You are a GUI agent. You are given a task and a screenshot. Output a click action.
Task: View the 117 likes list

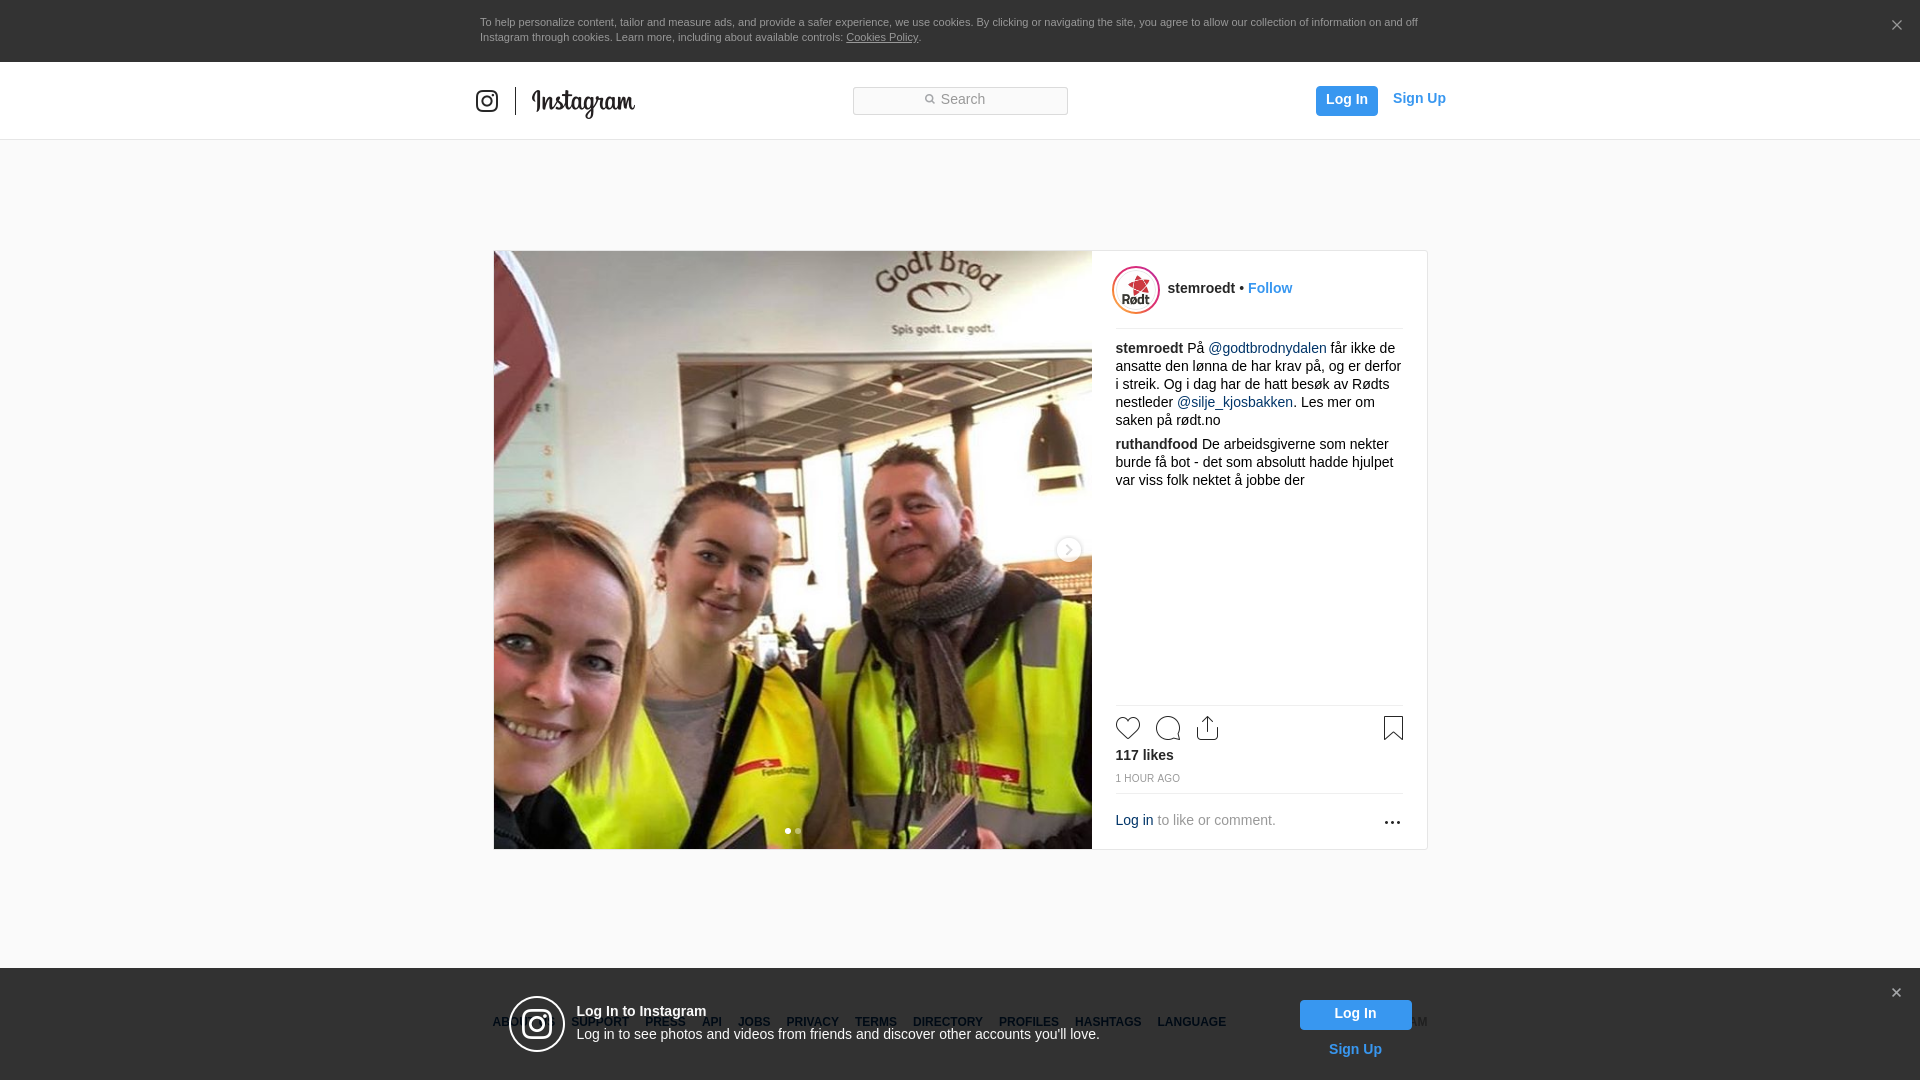[x=1144, y=755]
